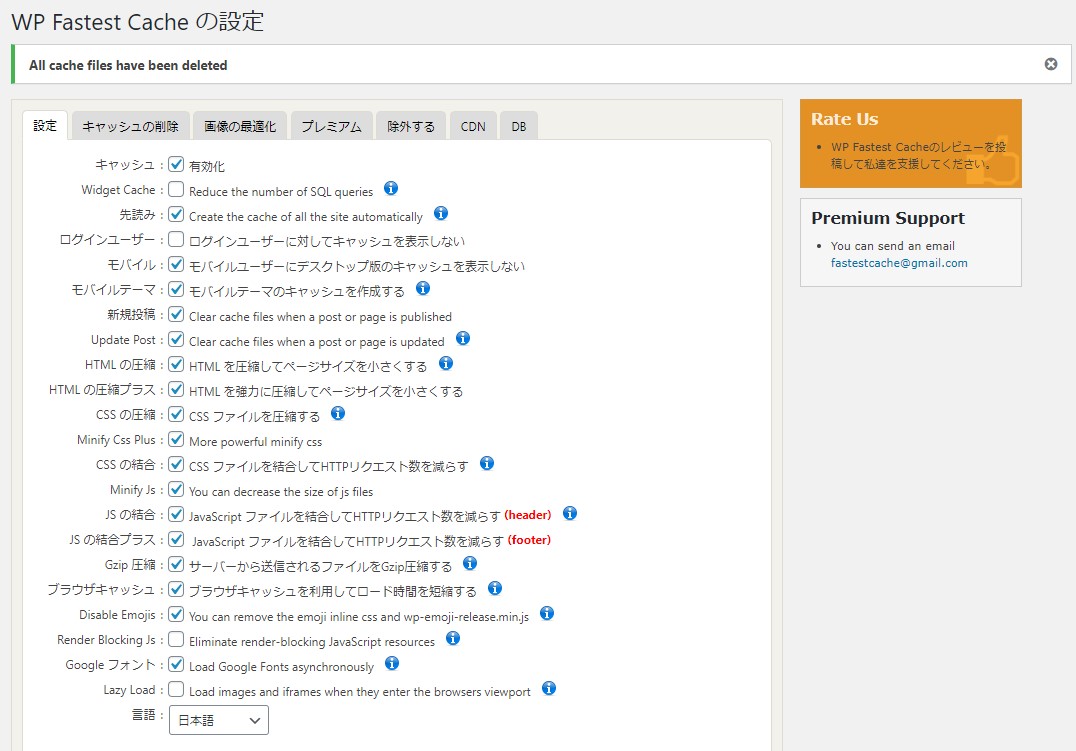The height and width of the screenshot is (751, 1076).
Task: Dismiss the cache deleted notice
Action: point(1051,64)
